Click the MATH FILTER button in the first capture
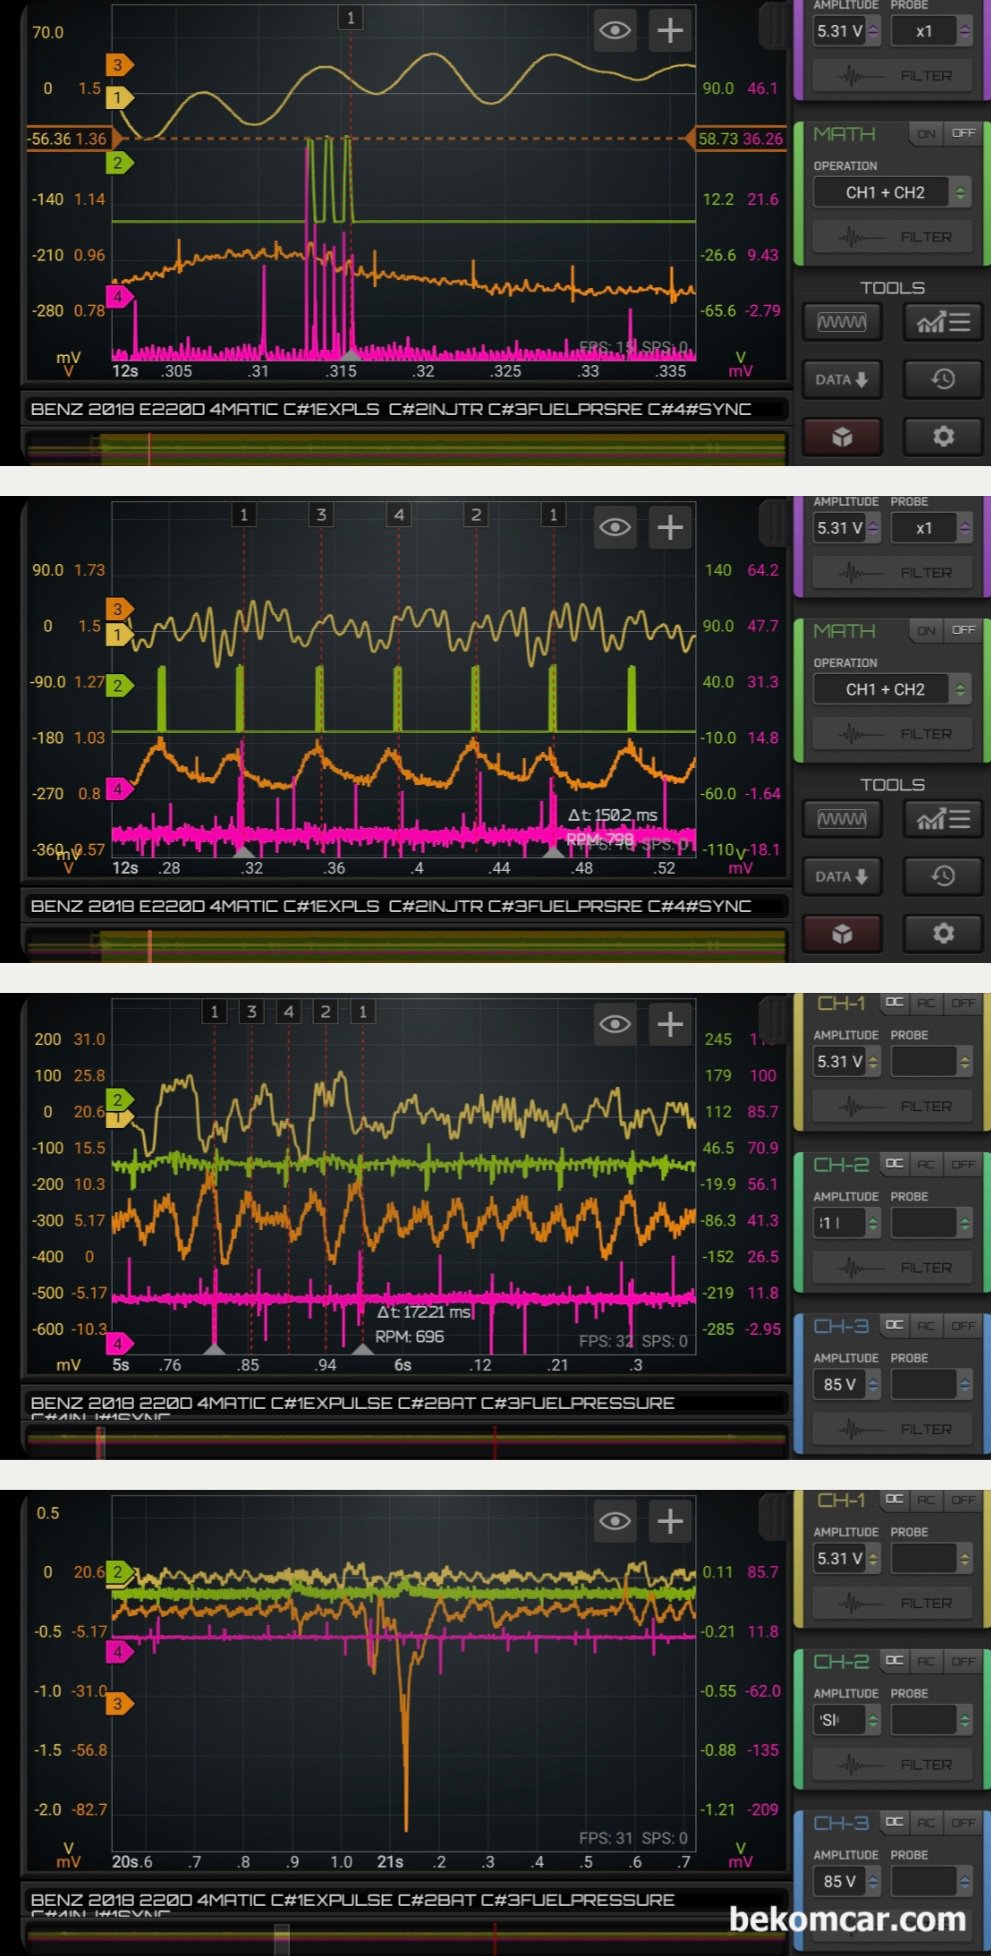Image resolution: width=991 pixels, height=1956 pixels. click(893, 237)
